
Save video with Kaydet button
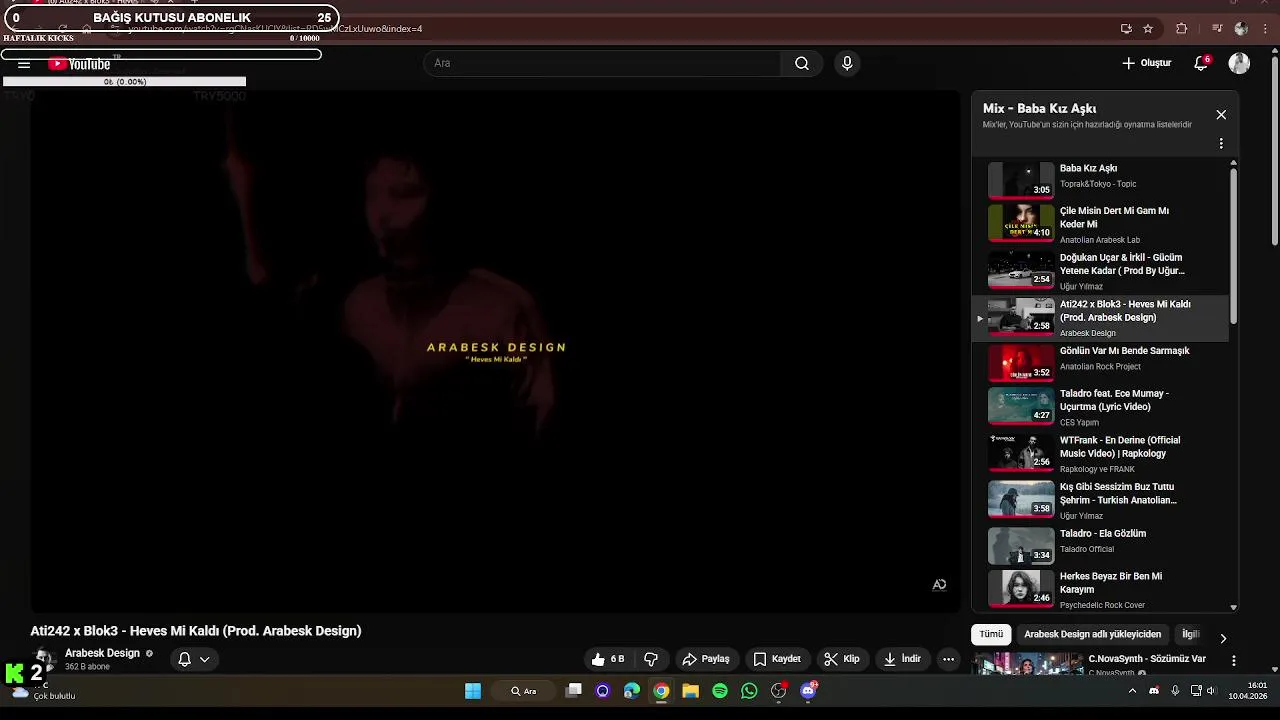coord(777,659)
